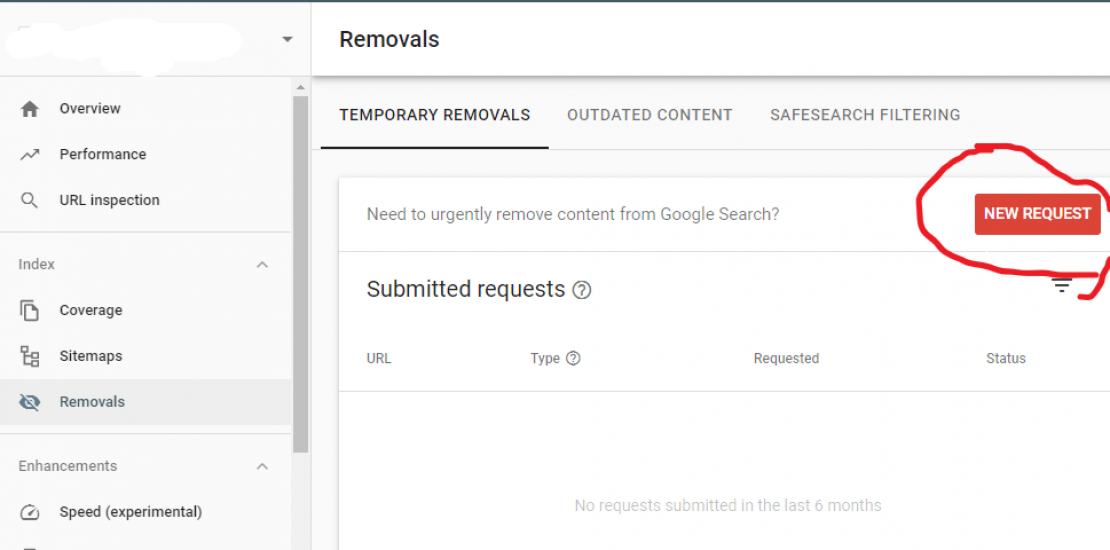Collapse the Index section chevron
Viewport: 1110px width, 550px height.
click(262, 265)
